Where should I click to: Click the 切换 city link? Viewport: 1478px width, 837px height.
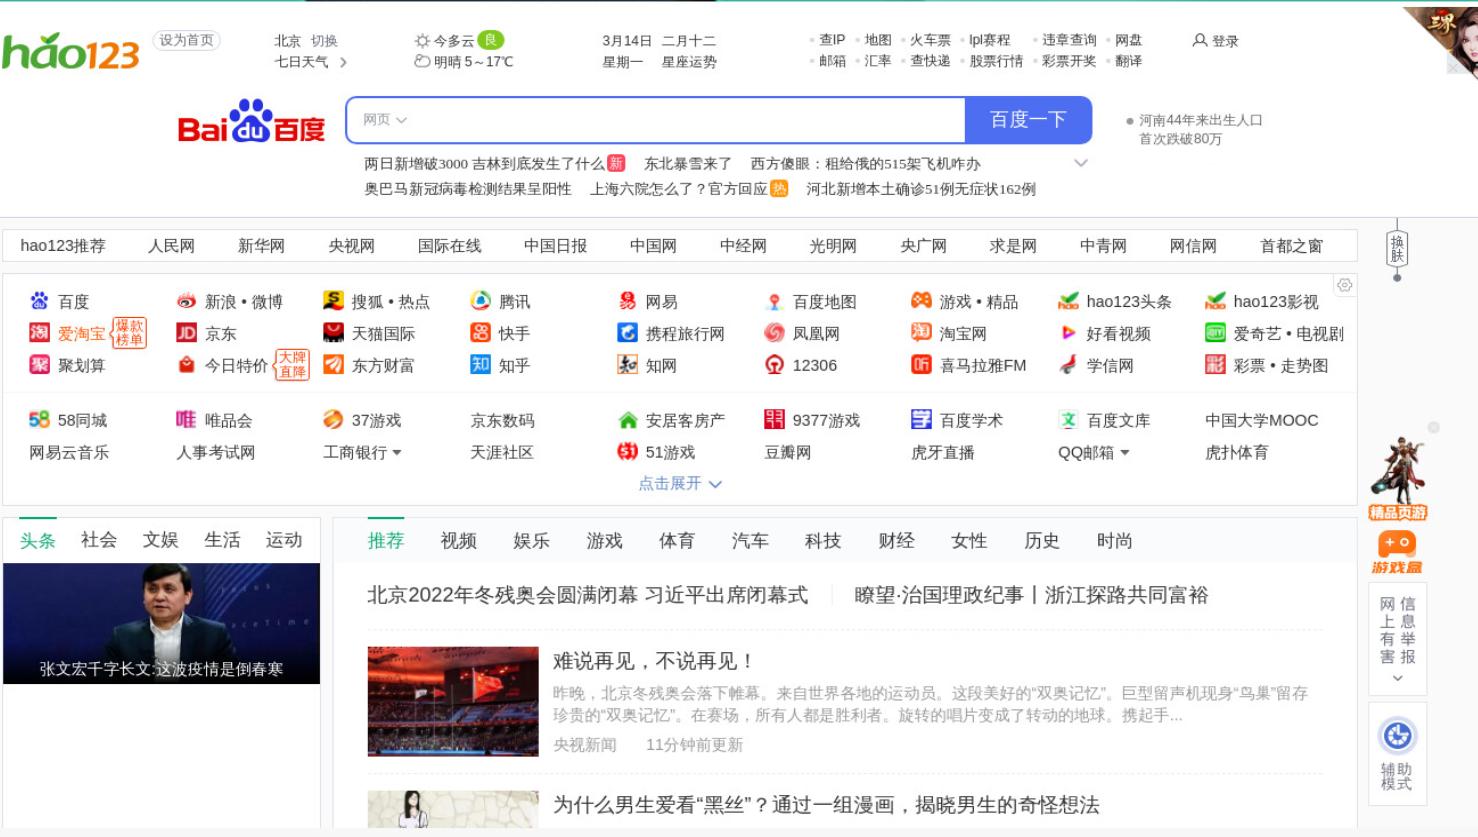[324, 41]
